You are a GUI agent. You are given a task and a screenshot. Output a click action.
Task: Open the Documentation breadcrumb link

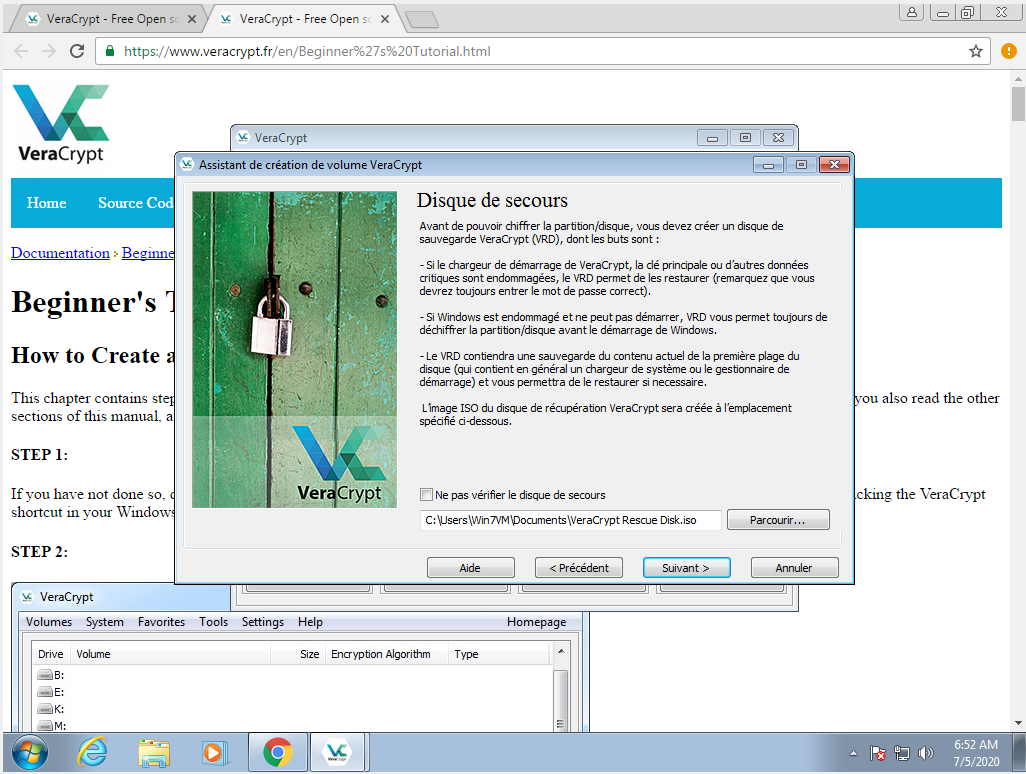click(60, 253)
